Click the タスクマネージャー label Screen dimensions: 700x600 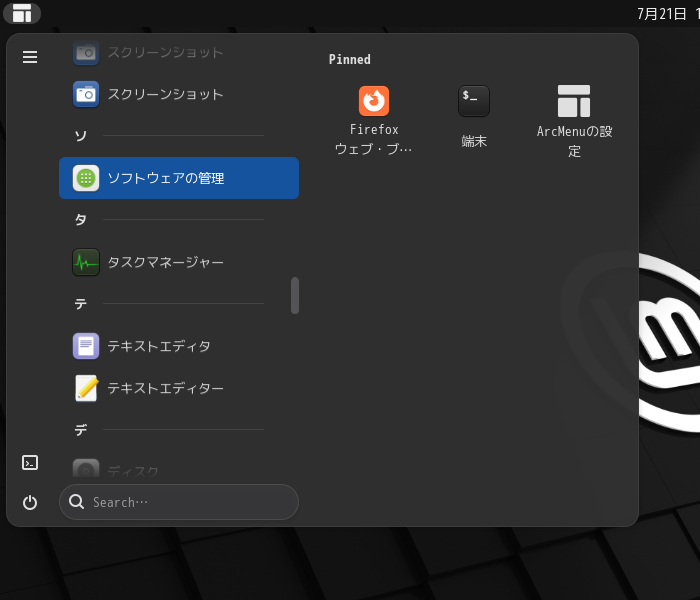pos(166,262)
